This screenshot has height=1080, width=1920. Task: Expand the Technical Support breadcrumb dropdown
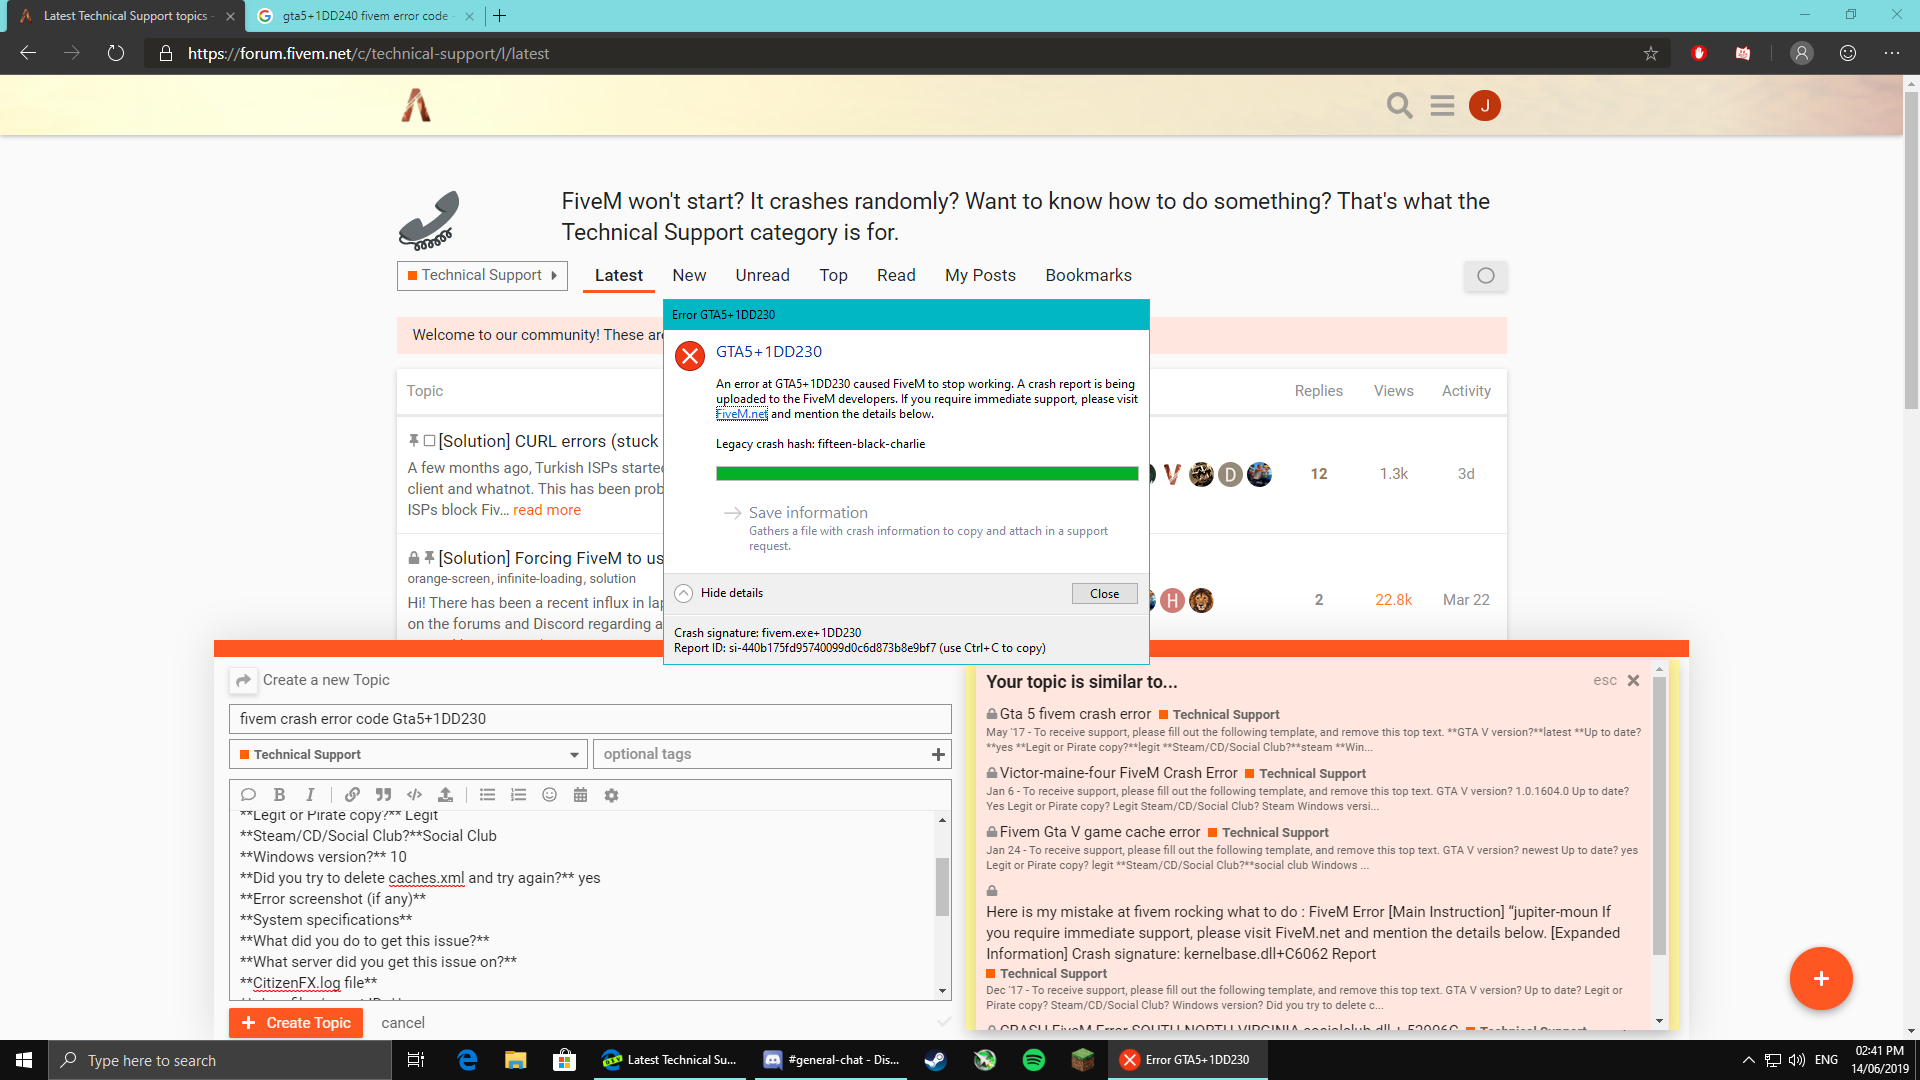coord(482,276)
